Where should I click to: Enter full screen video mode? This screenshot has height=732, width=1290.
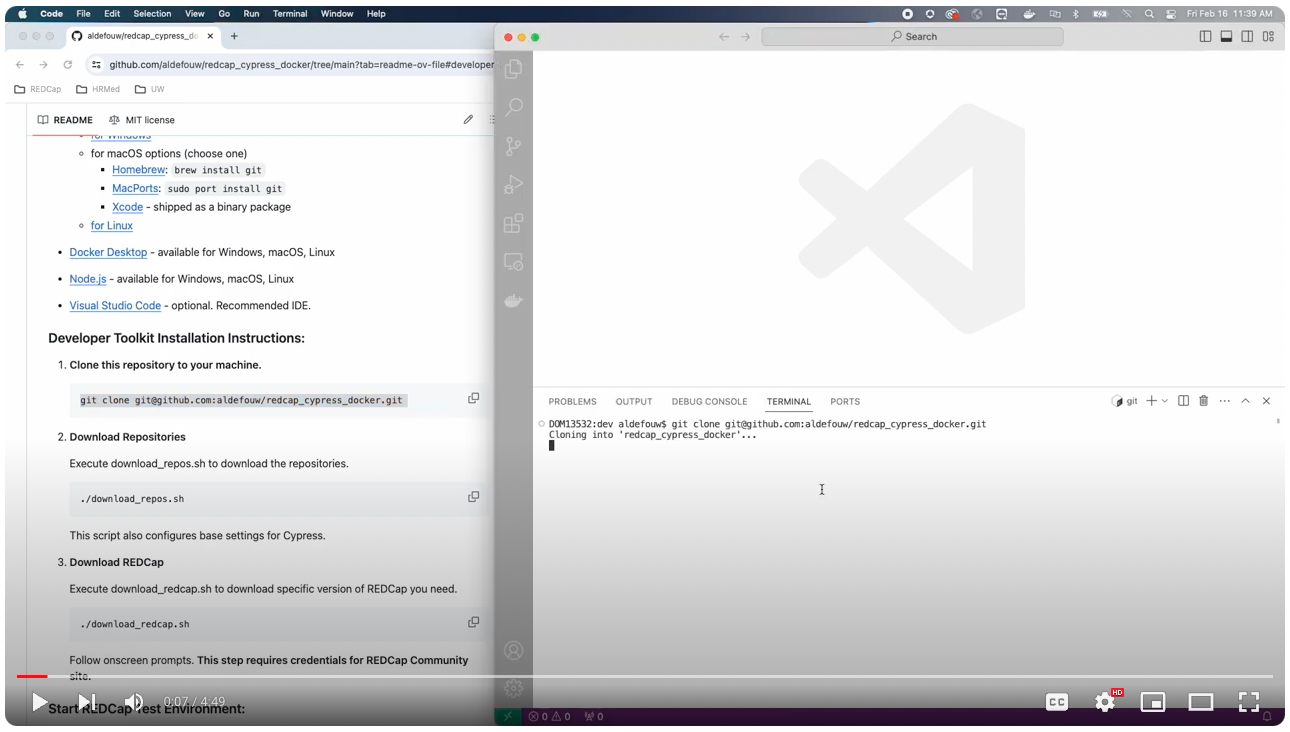1249,702
